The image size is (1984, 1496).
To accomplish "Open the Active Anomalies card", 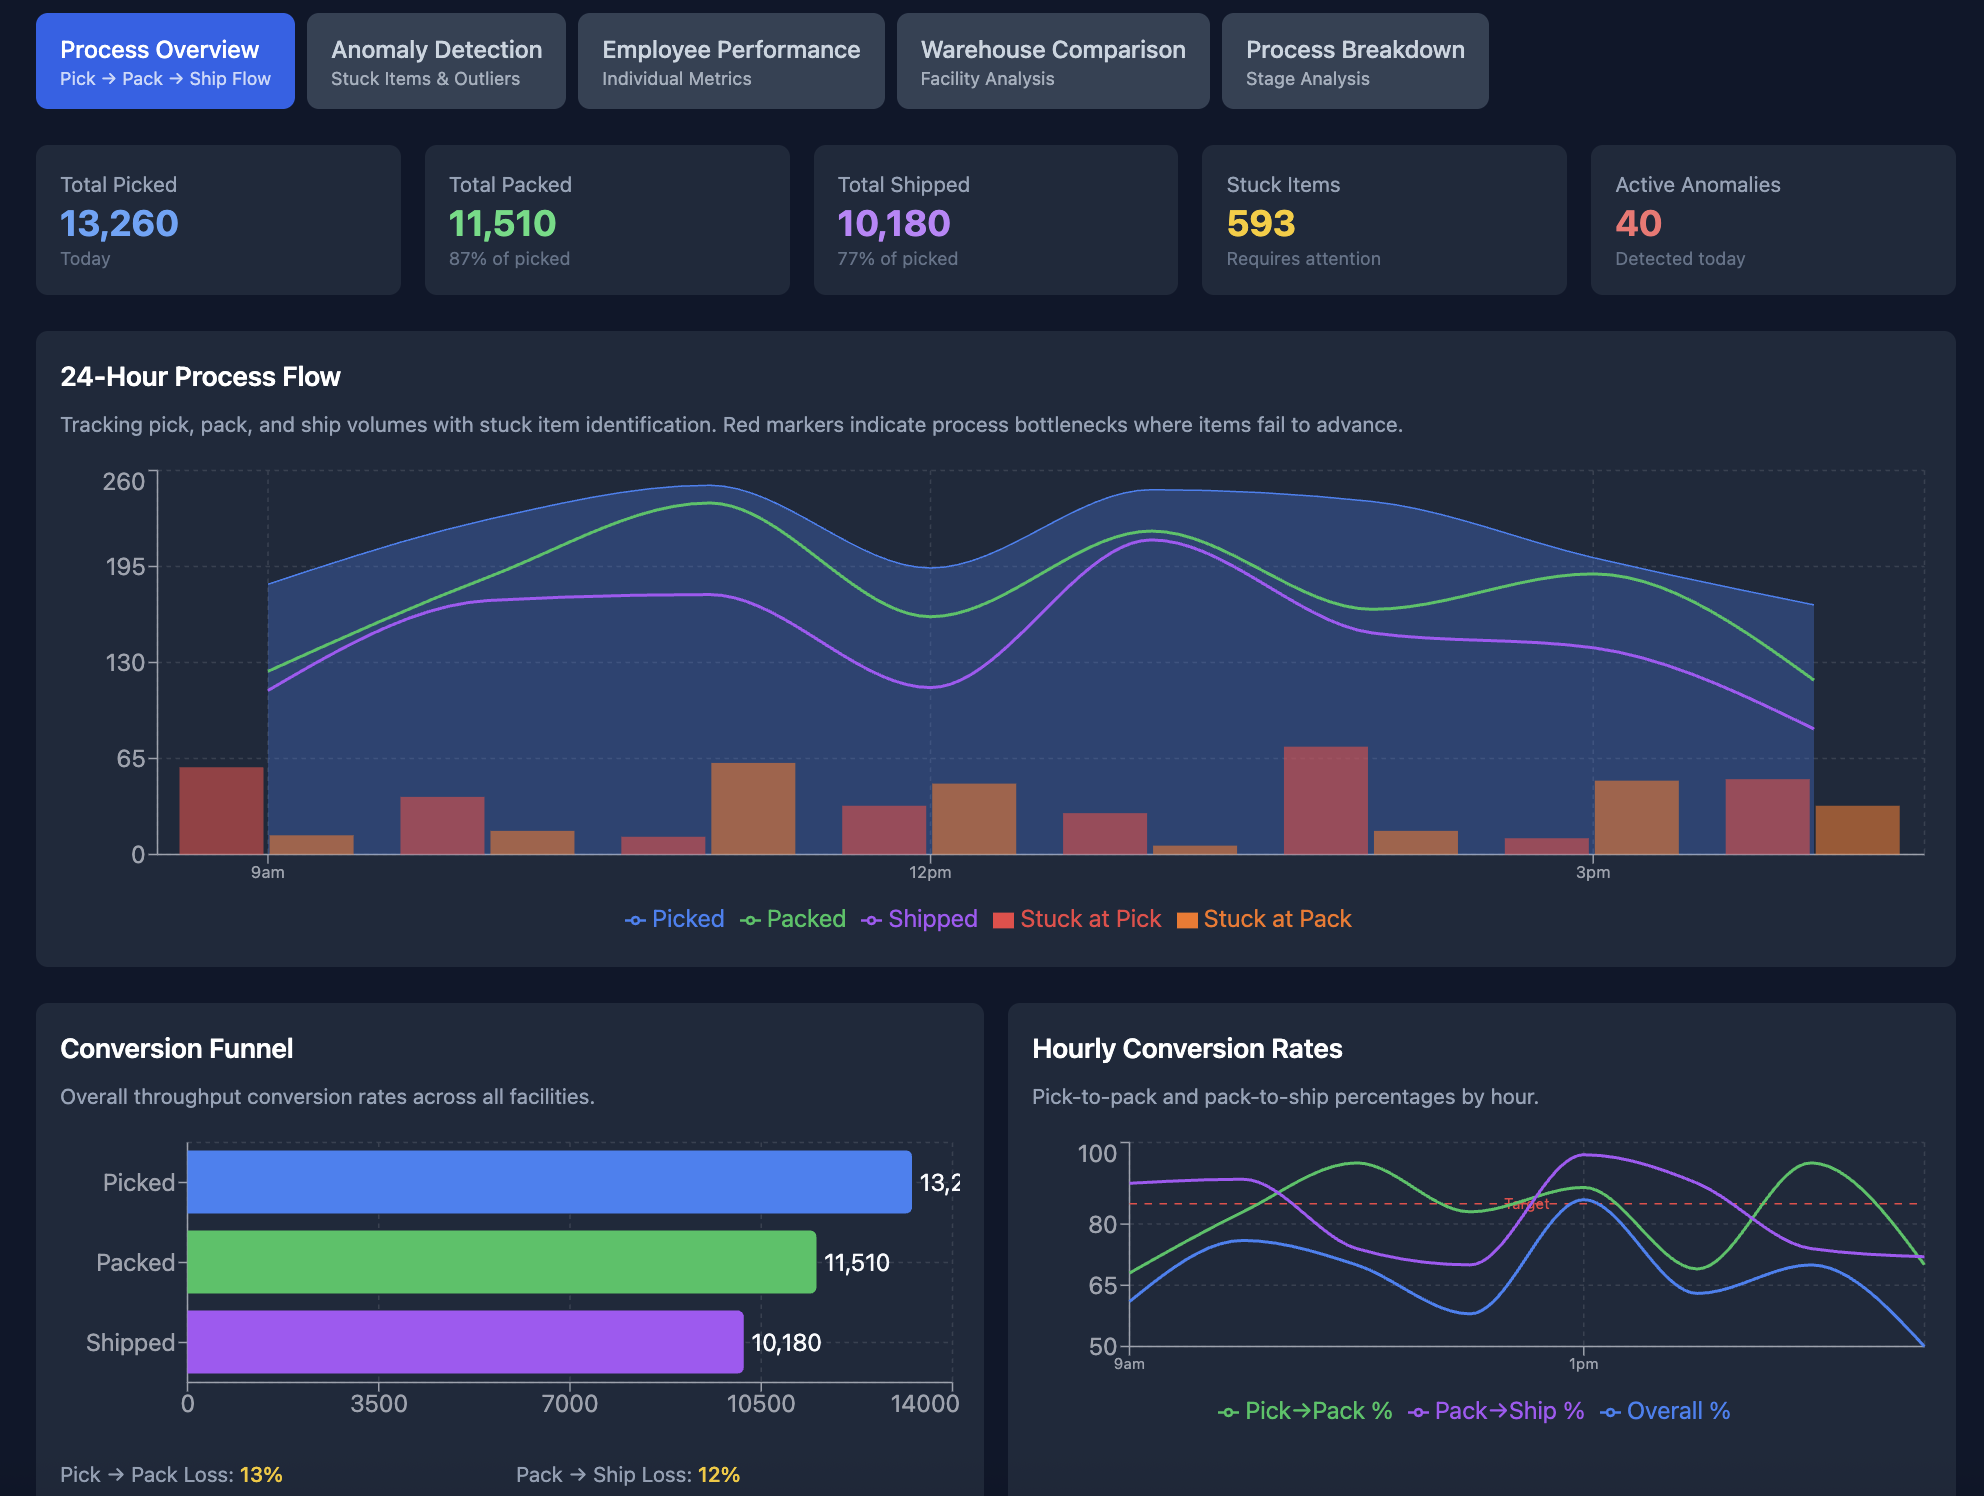I will 1772,220.
